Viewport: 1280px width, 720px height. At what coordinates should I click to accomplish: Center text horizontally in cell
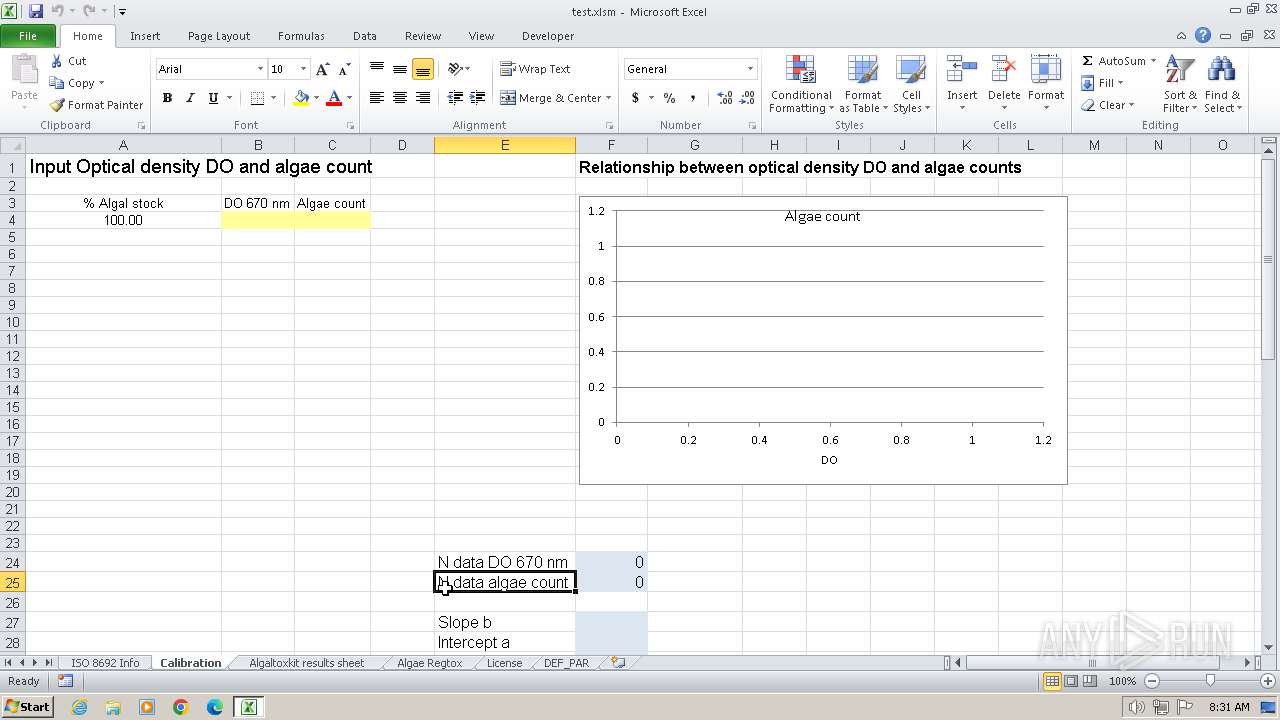pos(400,98)
